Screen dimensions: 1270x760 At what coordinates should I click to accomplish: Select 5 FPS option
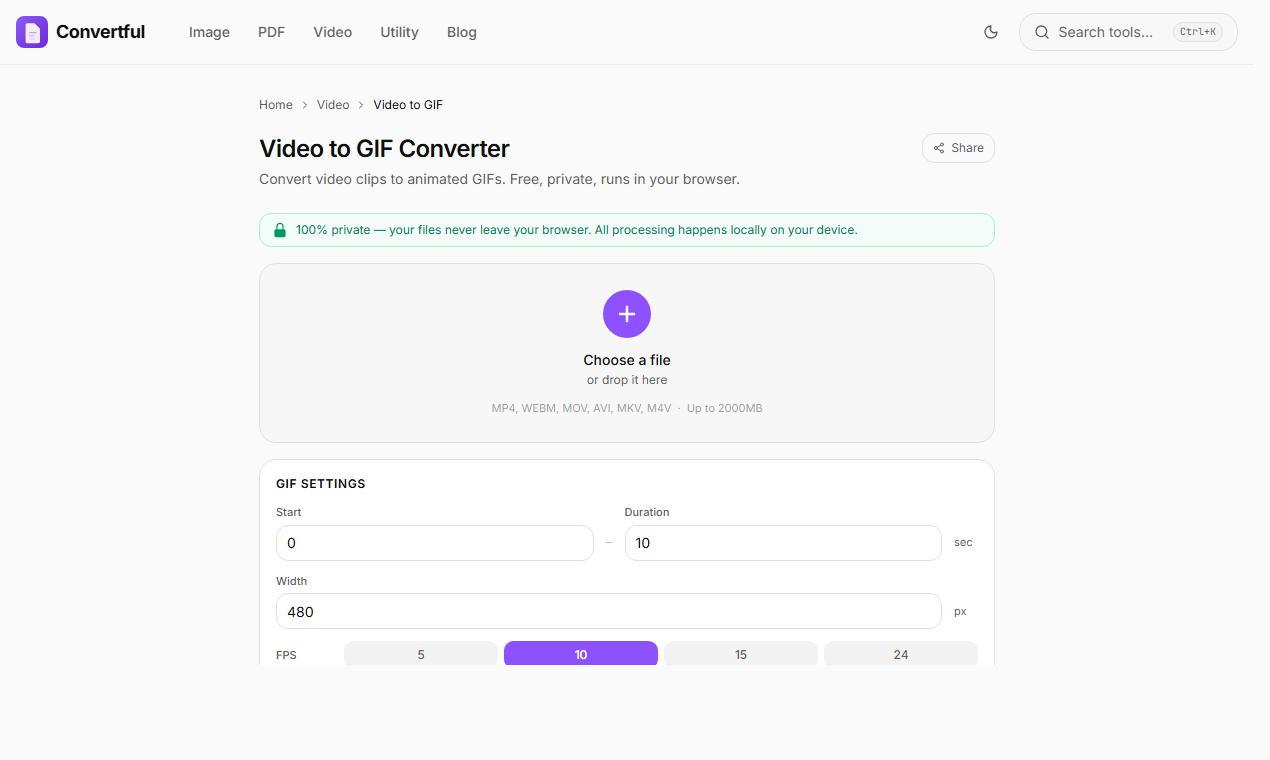421,654
